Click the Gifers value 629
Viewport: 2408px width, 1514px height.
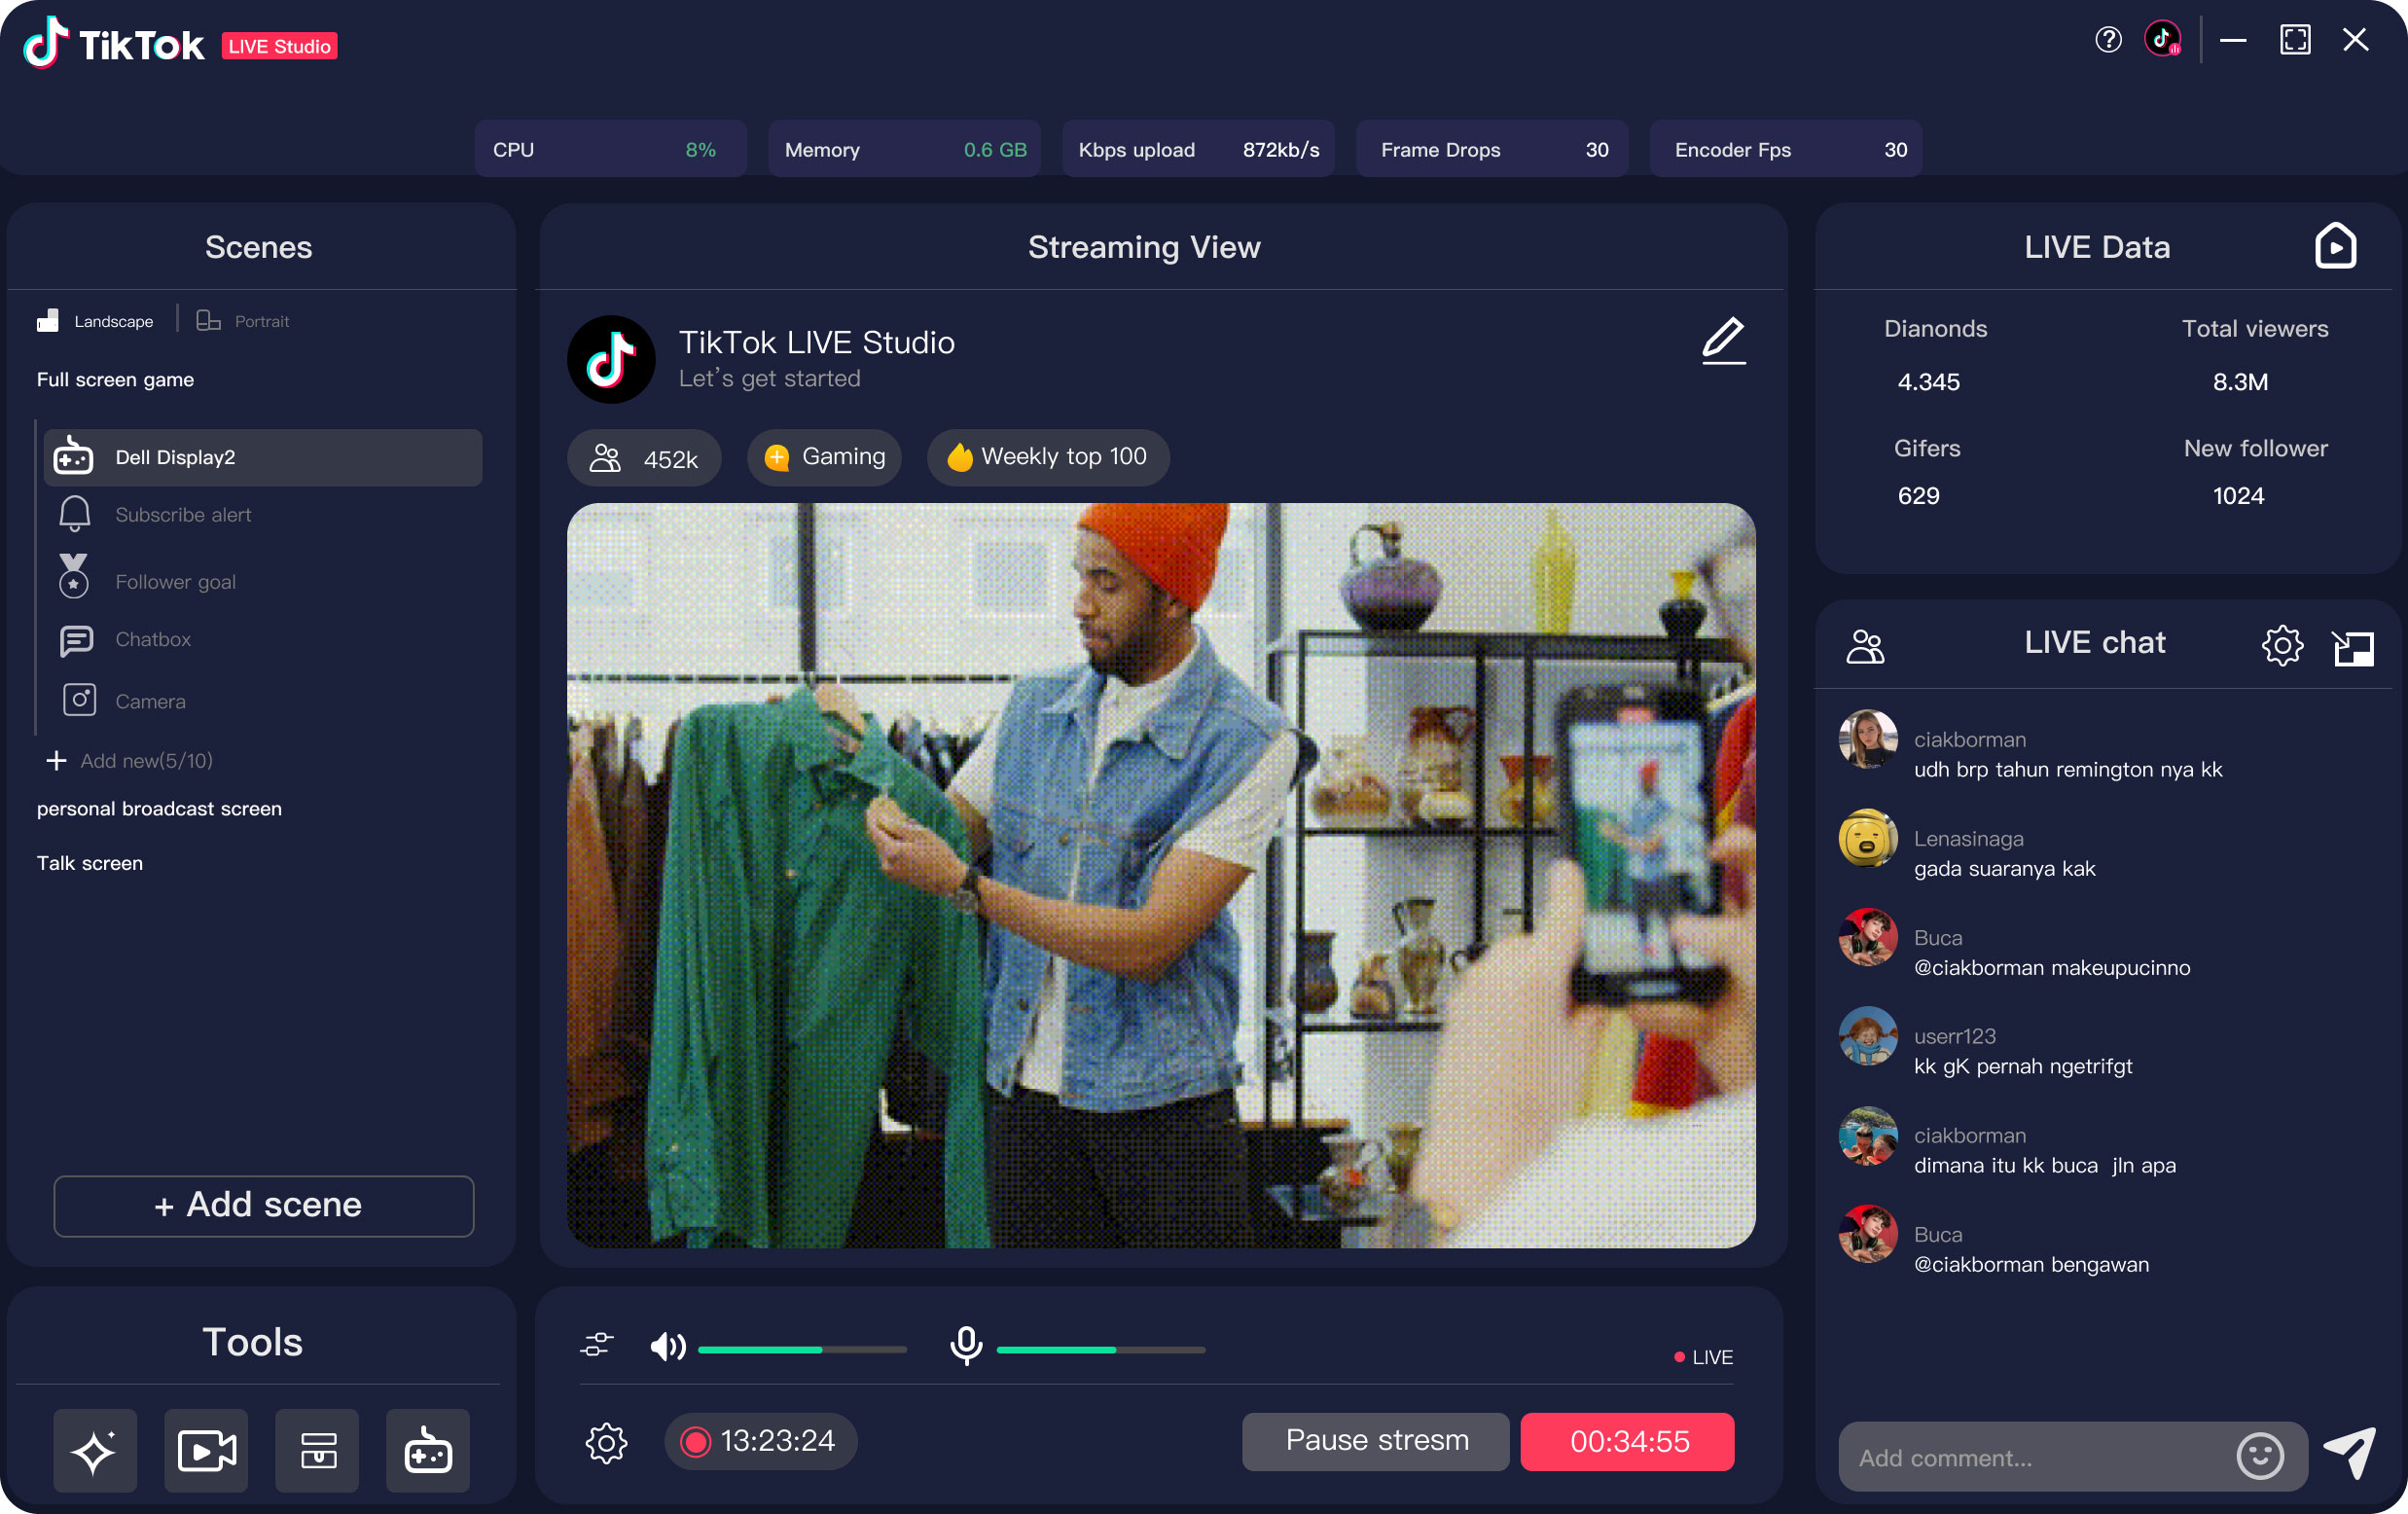pos(1918,496)
